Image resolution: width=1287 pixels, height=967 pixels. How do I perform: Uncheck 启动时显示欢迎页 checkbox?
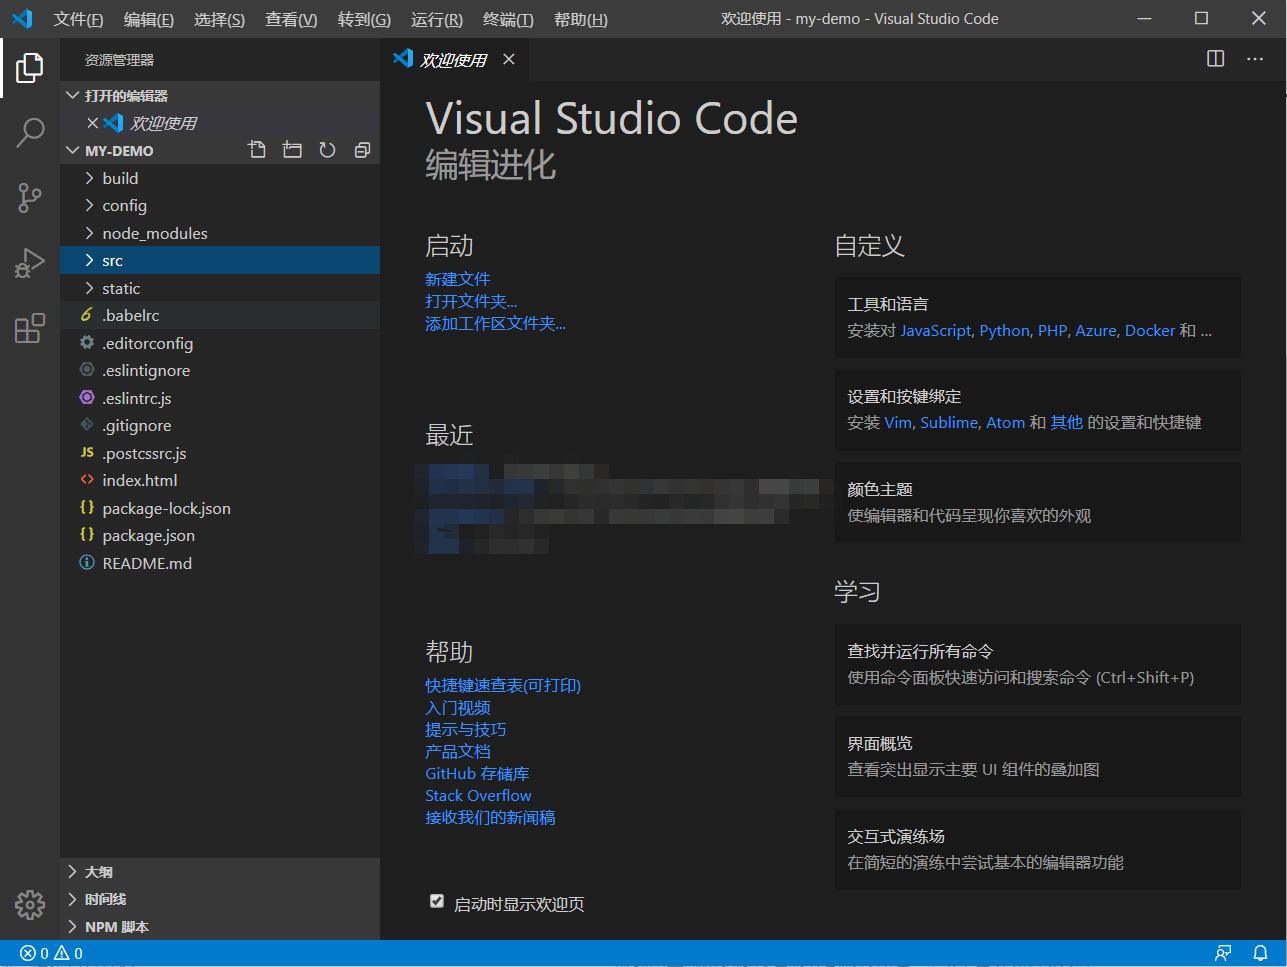[x=437, y=901]
